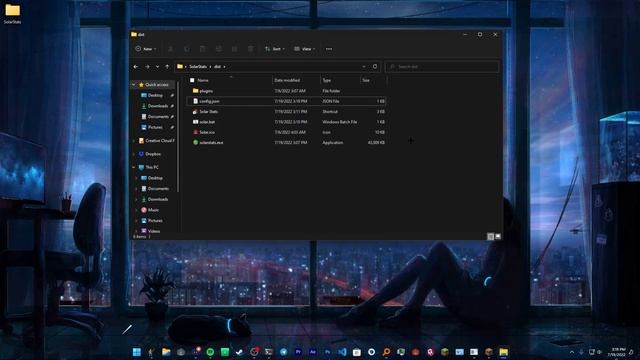The image size is (640, 360).
Task: Open Photoshop from the taskbar
Action: point(327,352)
